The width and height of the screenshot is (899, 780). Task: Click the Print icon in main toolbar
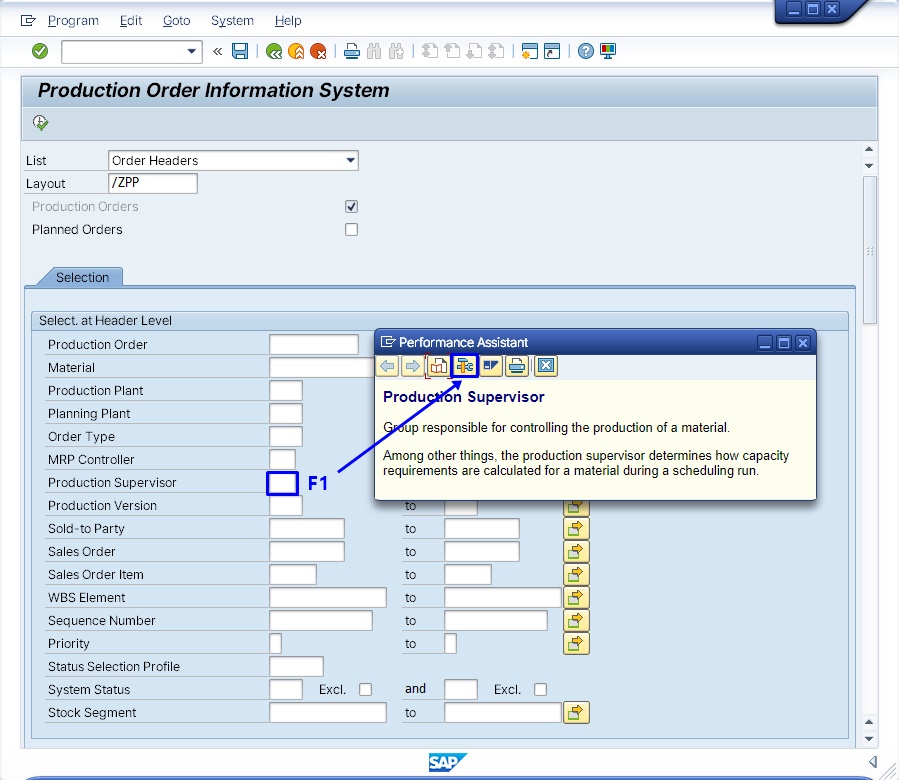point(351,52)
